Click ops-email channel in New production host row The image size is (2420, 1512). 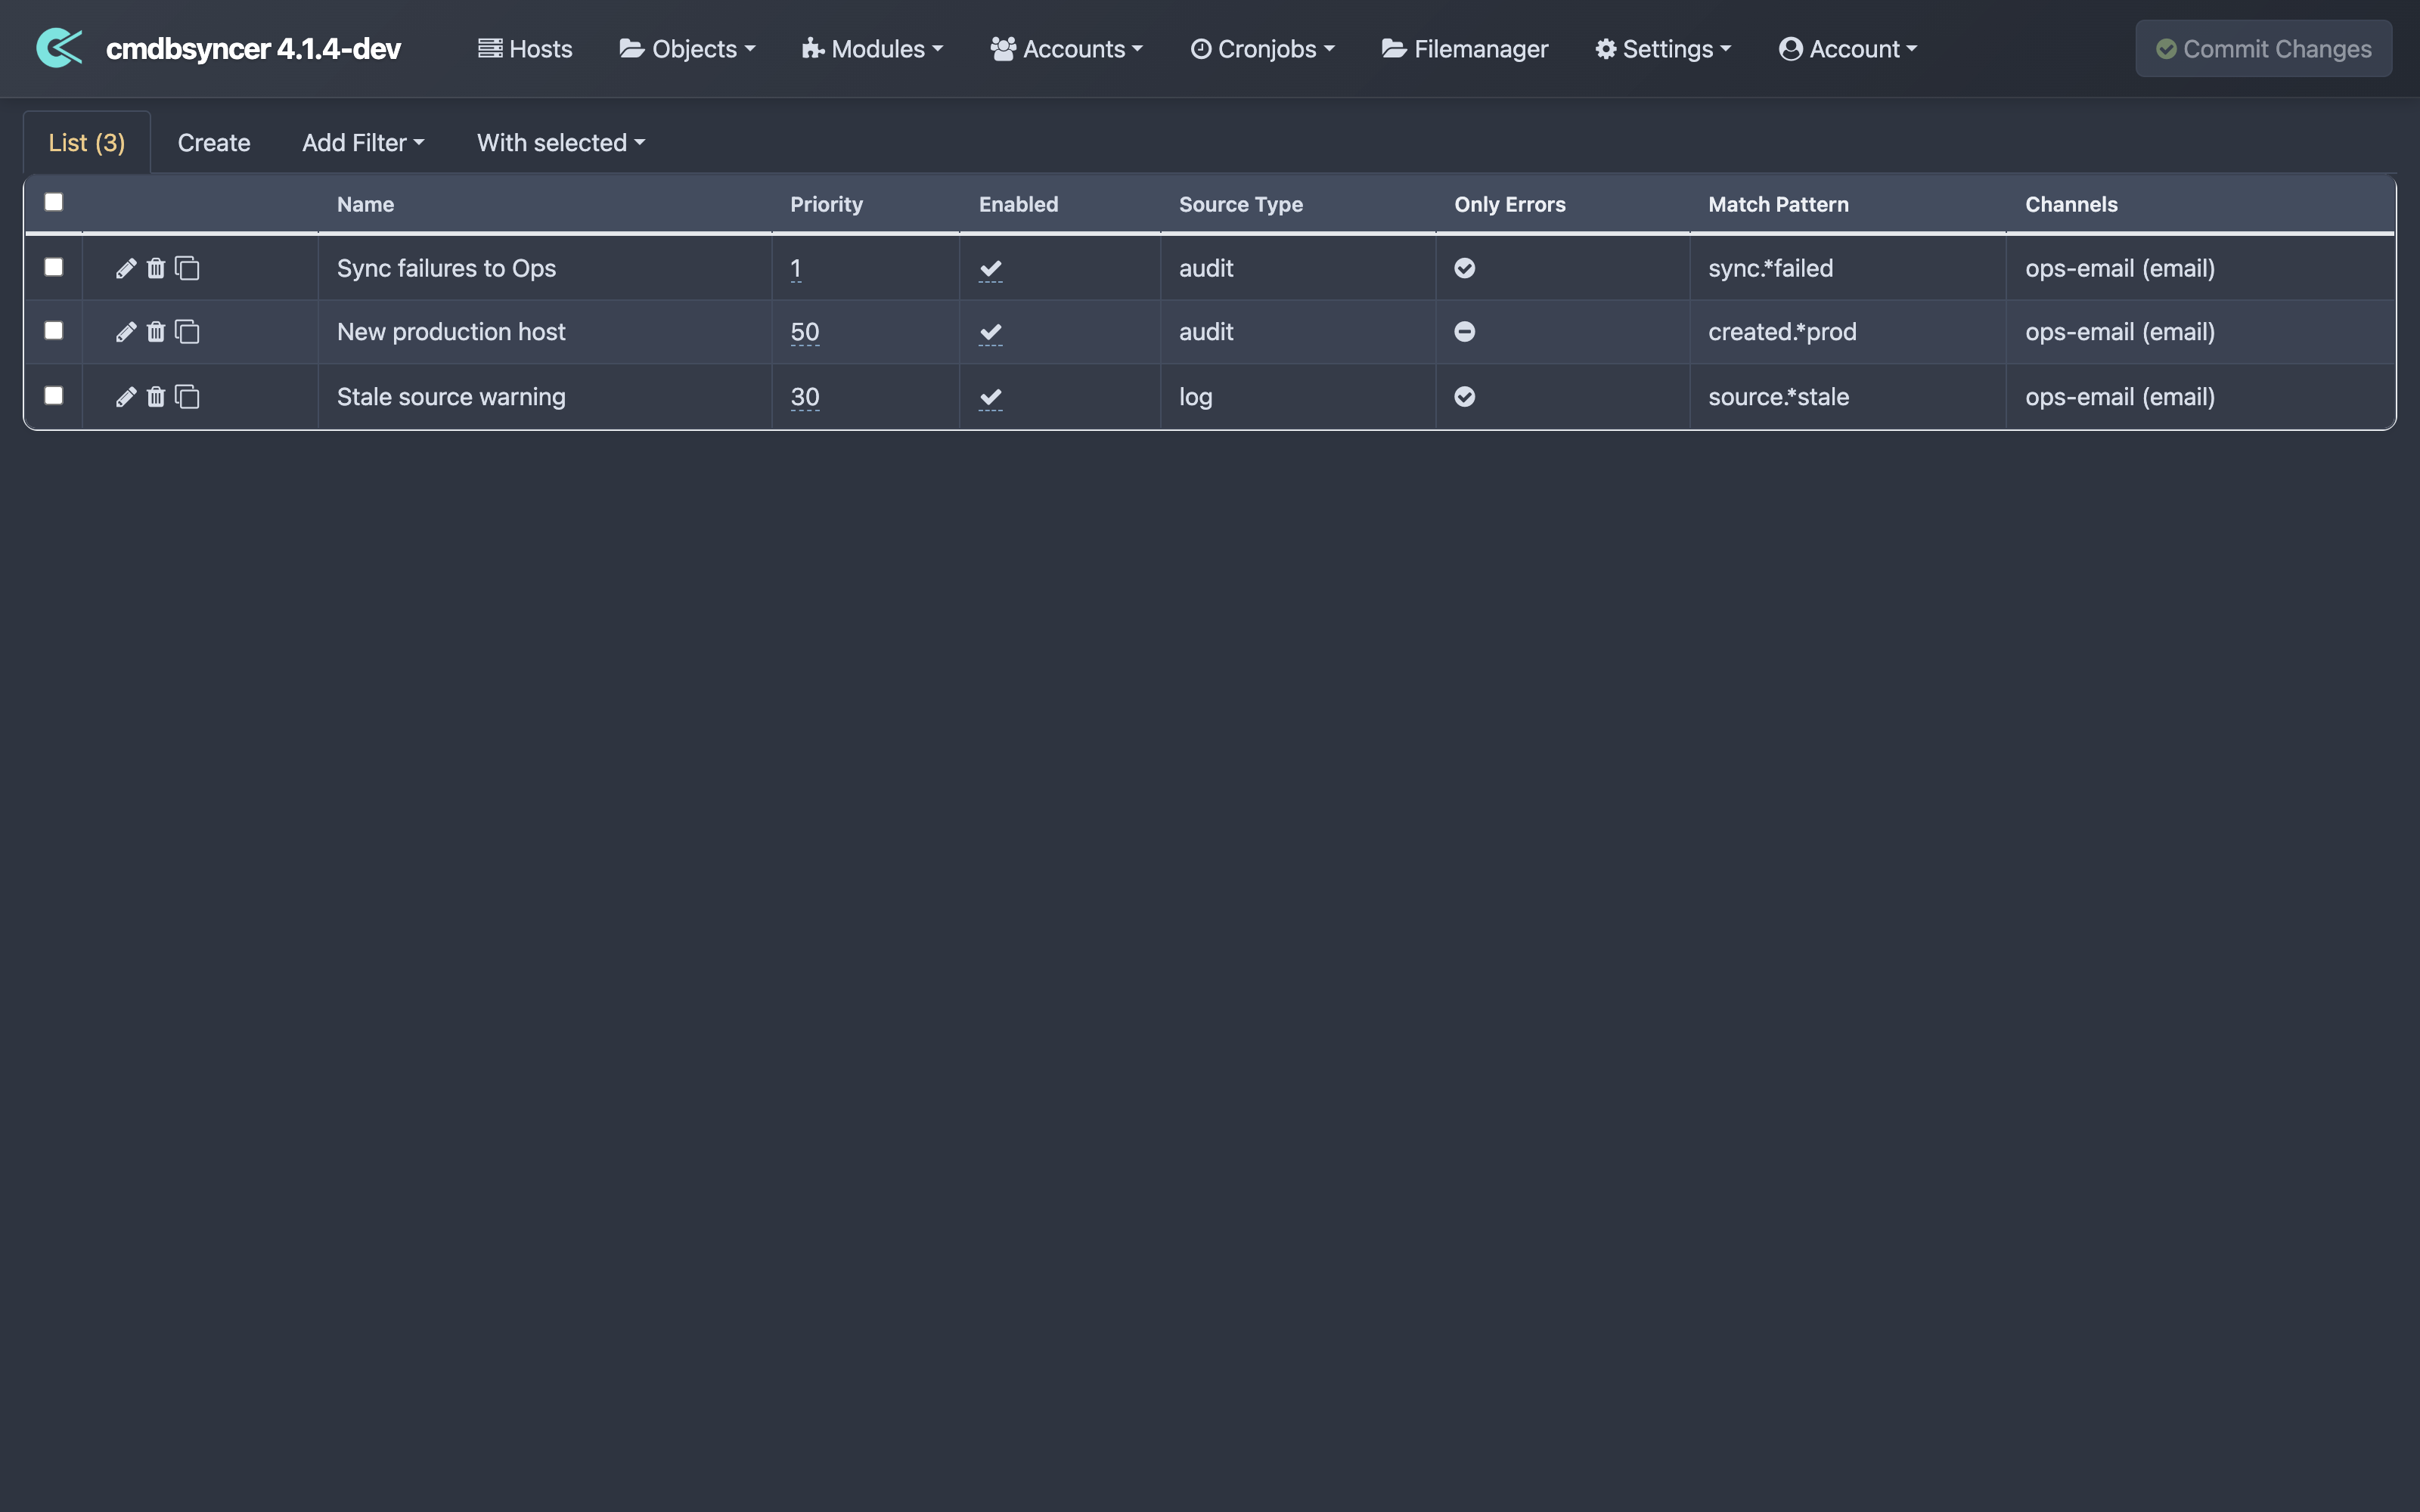[2120, 332]
